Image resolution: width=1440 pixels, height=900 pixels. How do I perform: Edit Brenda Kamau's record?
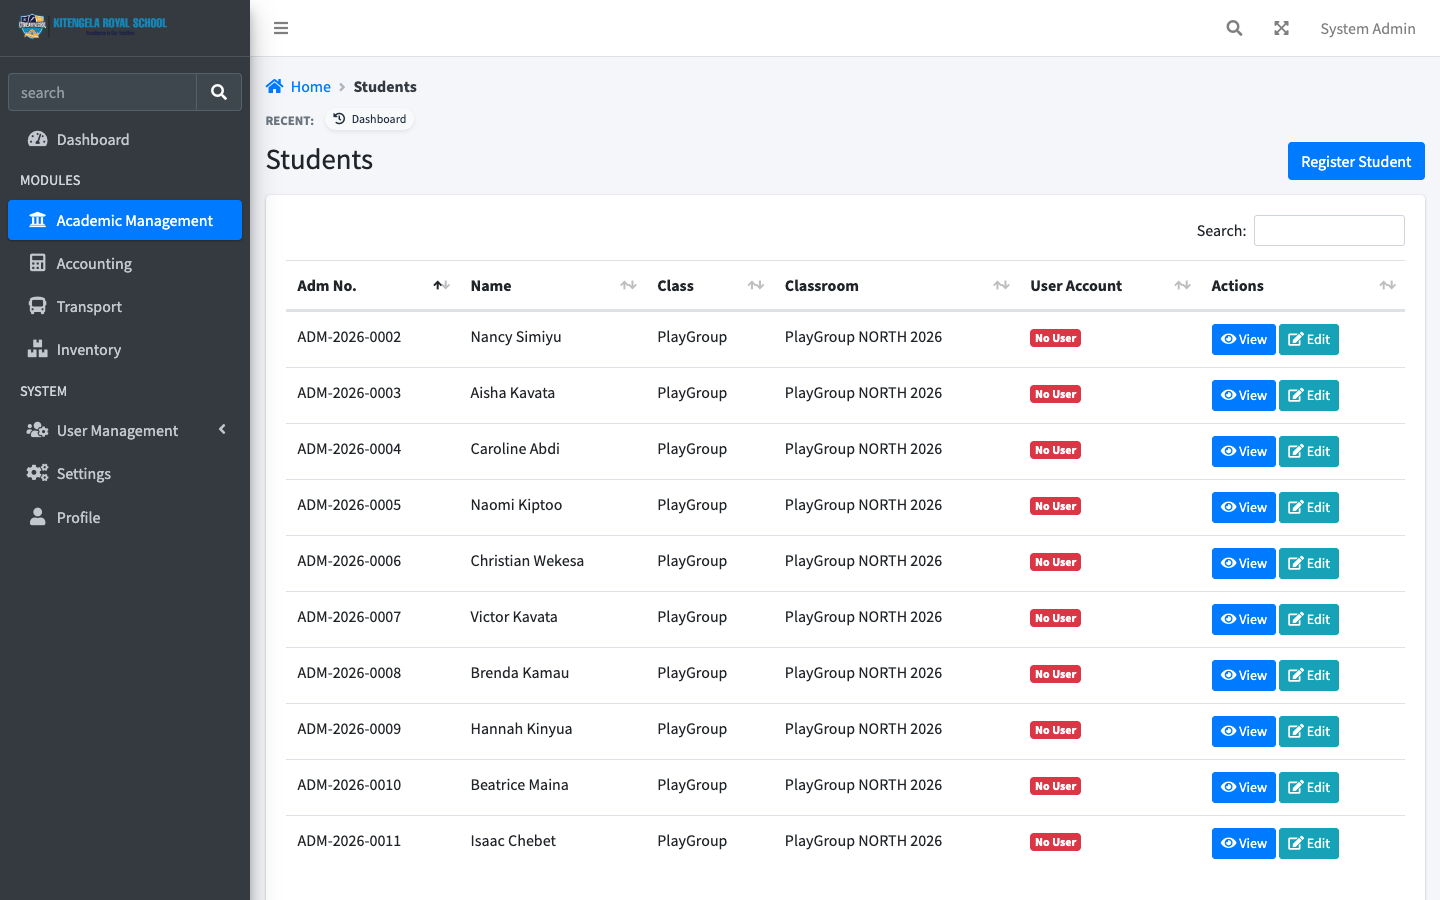(x=1308, y=675)
